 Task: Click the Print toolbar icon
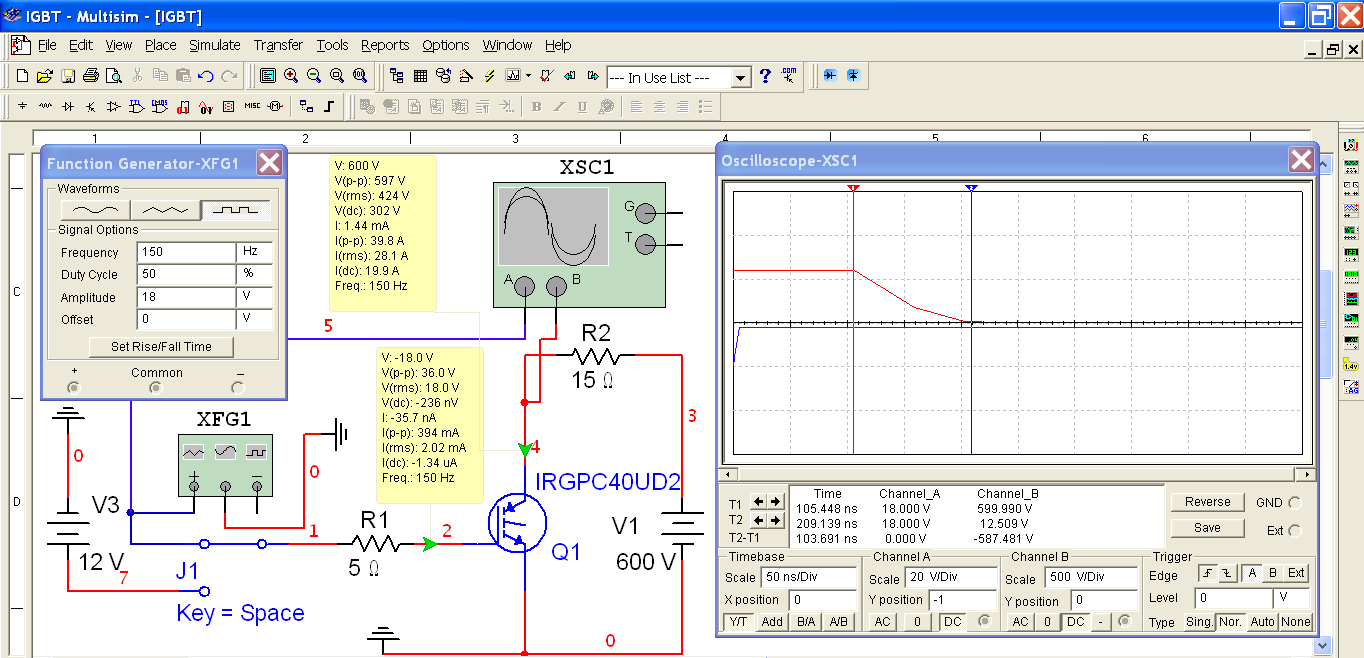[x=91, y=76]
